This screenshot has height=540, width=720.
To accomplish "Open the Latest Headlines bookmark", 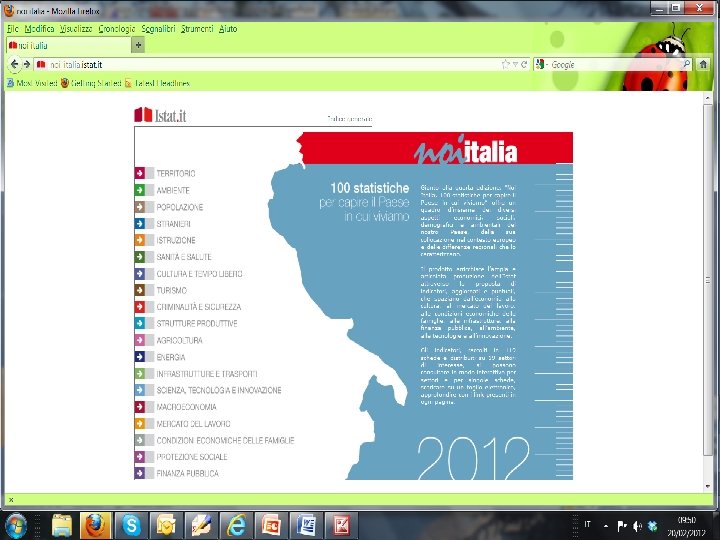I will click(157, 83).
